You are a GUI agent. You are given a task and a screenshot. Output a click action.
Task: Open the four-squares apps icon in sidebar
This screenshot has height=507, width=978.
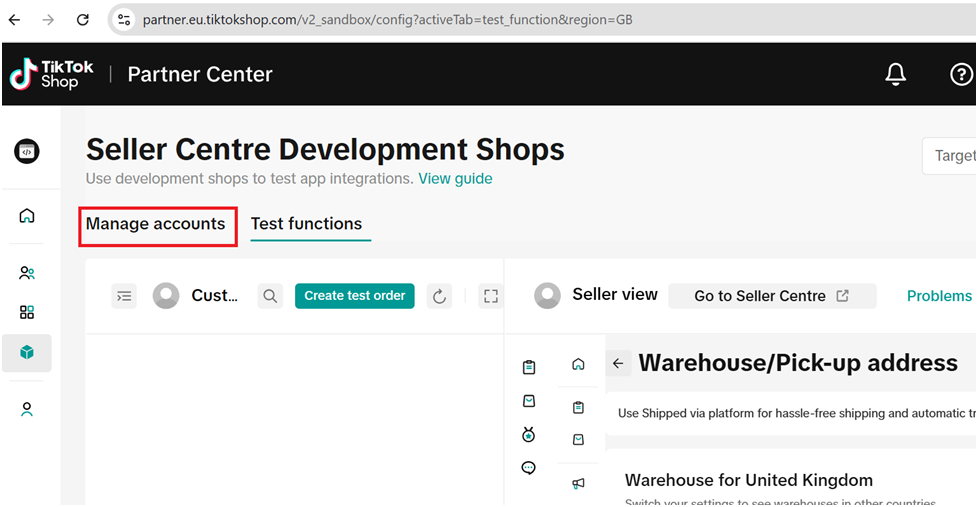pyautogui.click(x=27, y=312)
